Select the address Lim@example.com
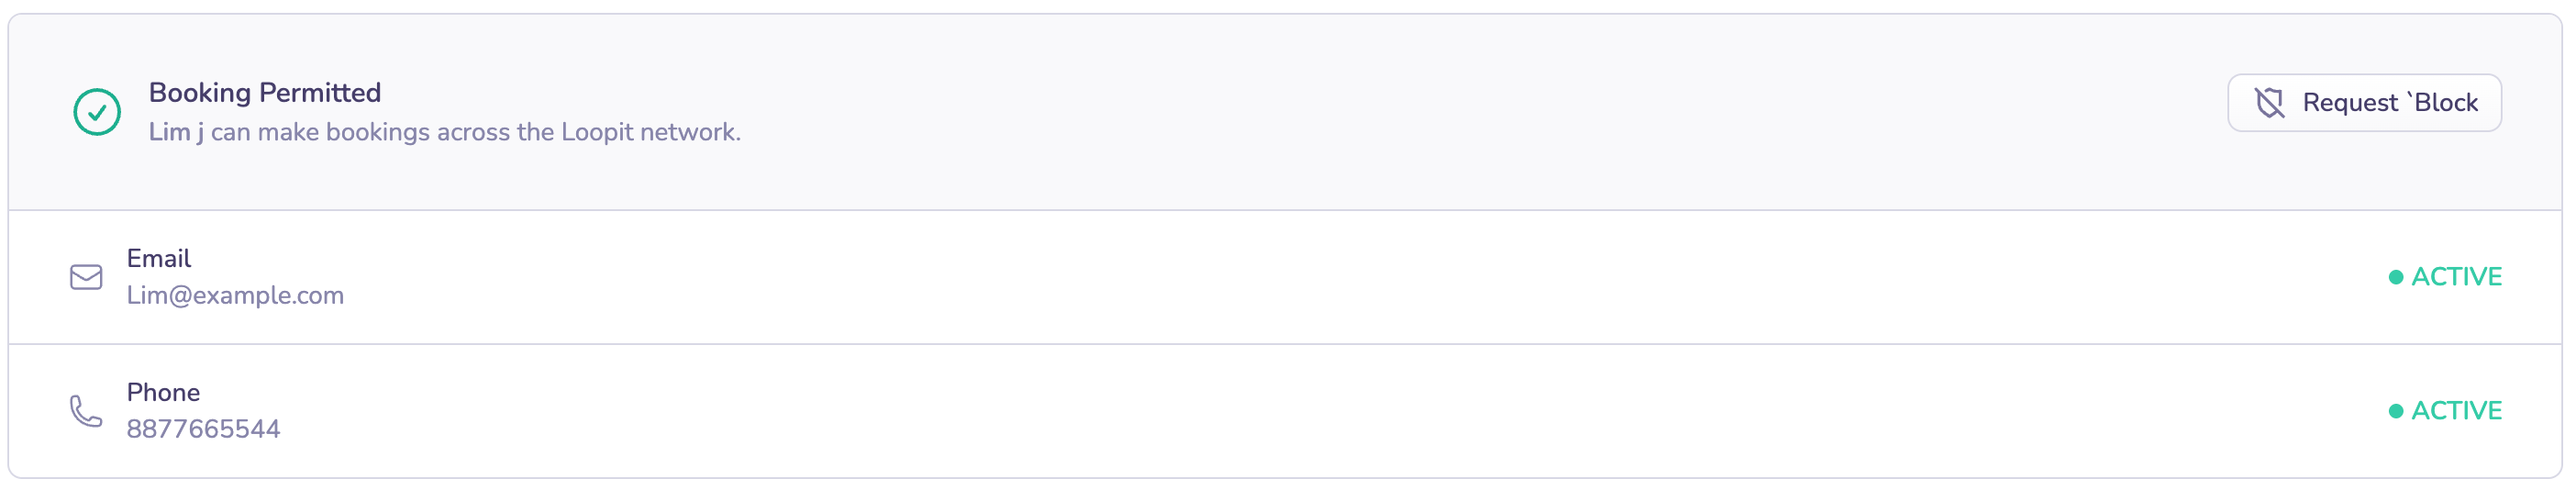Screen dimensions: 2576x479 click(x=235, y=296)
